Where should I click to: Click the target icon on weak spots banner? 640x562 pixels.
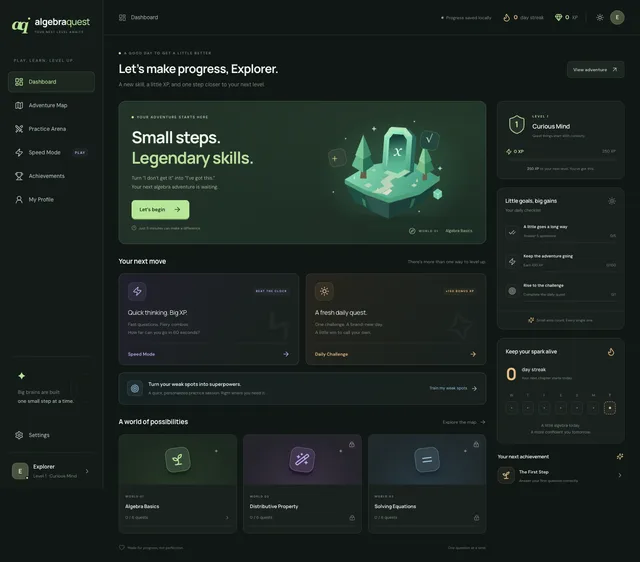(135, 389)
